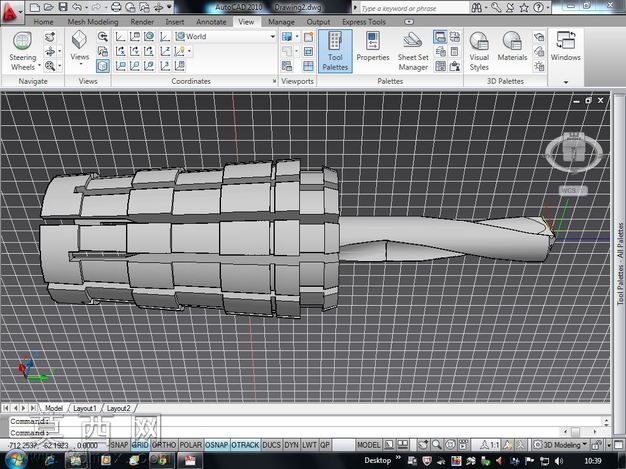Open the WCS dropdown below ViewCube

coord(573,190)
